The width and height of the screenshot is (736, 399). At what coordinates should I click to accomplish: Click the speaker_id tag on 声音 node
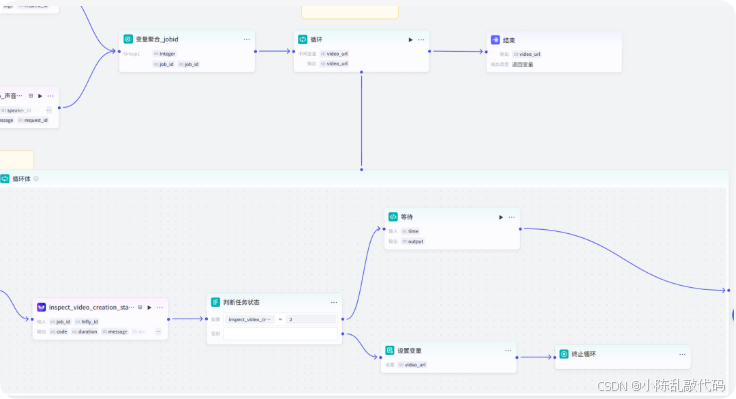(x=16, y=110)
